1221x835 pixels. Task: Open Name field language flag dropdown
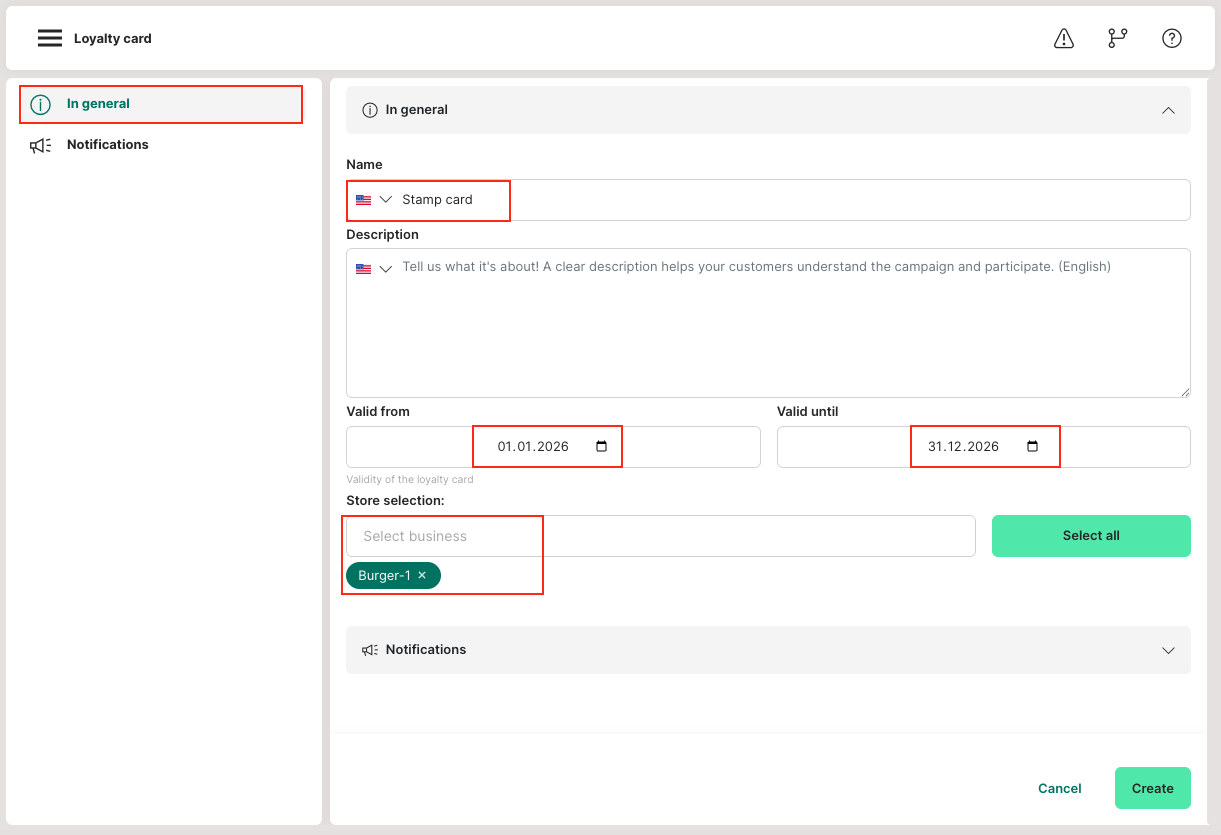[374, 200]
